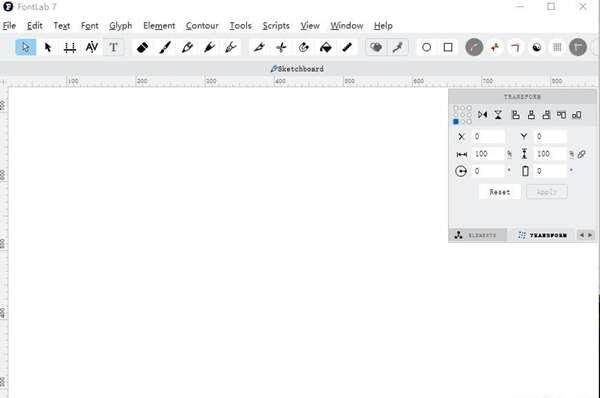The image size is (600, 398).
Task: Flip horizontally in Transform panel
Action: coord(483,115)
